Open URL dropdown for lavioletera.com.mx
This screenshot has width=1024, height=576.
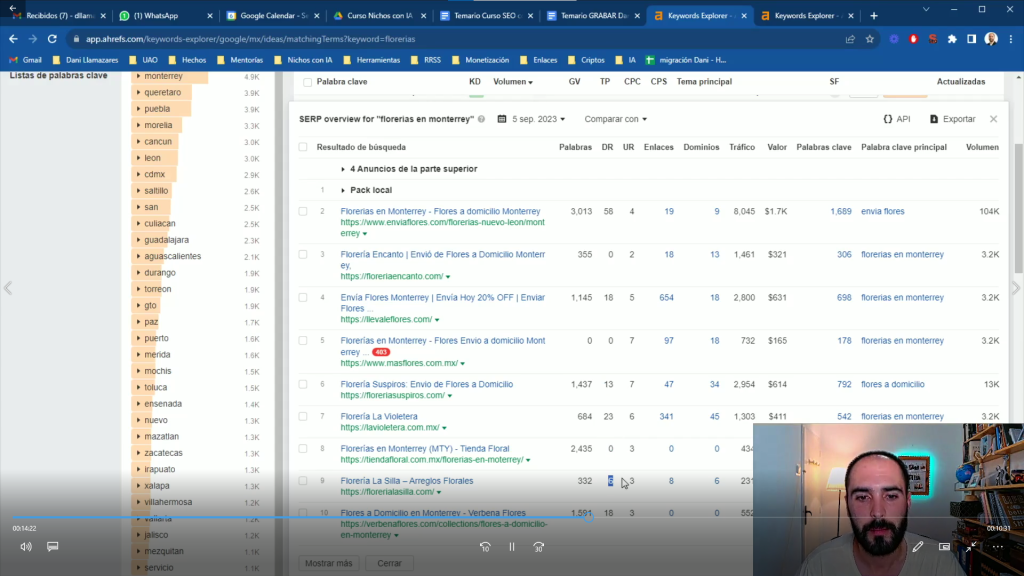pos(444,428)
